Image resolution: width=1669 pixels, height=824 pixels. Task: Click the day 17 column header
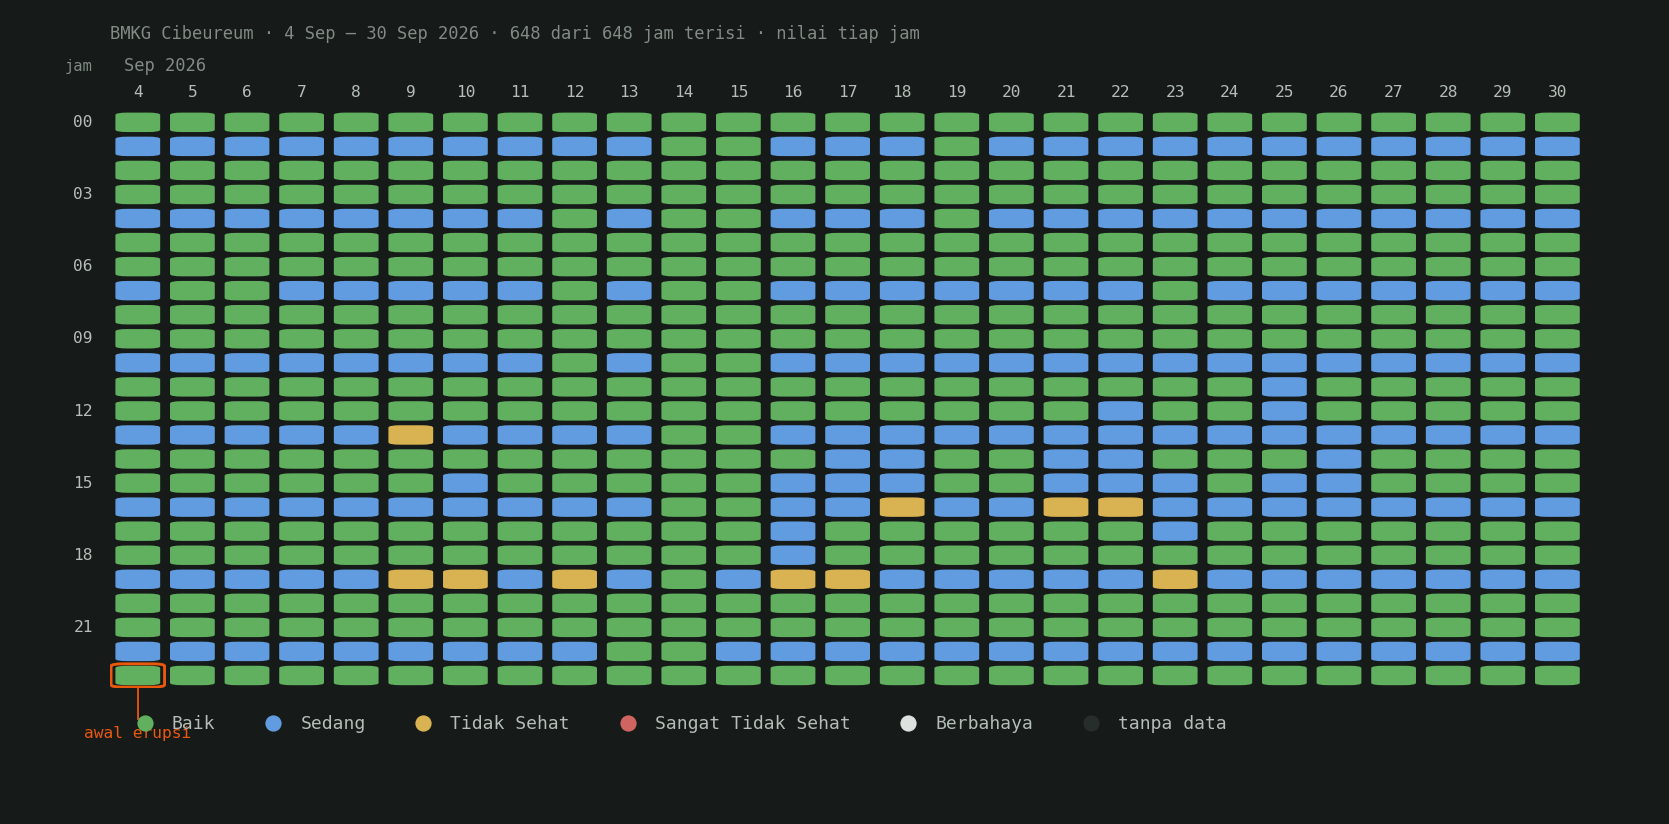(x=848, y=92)
